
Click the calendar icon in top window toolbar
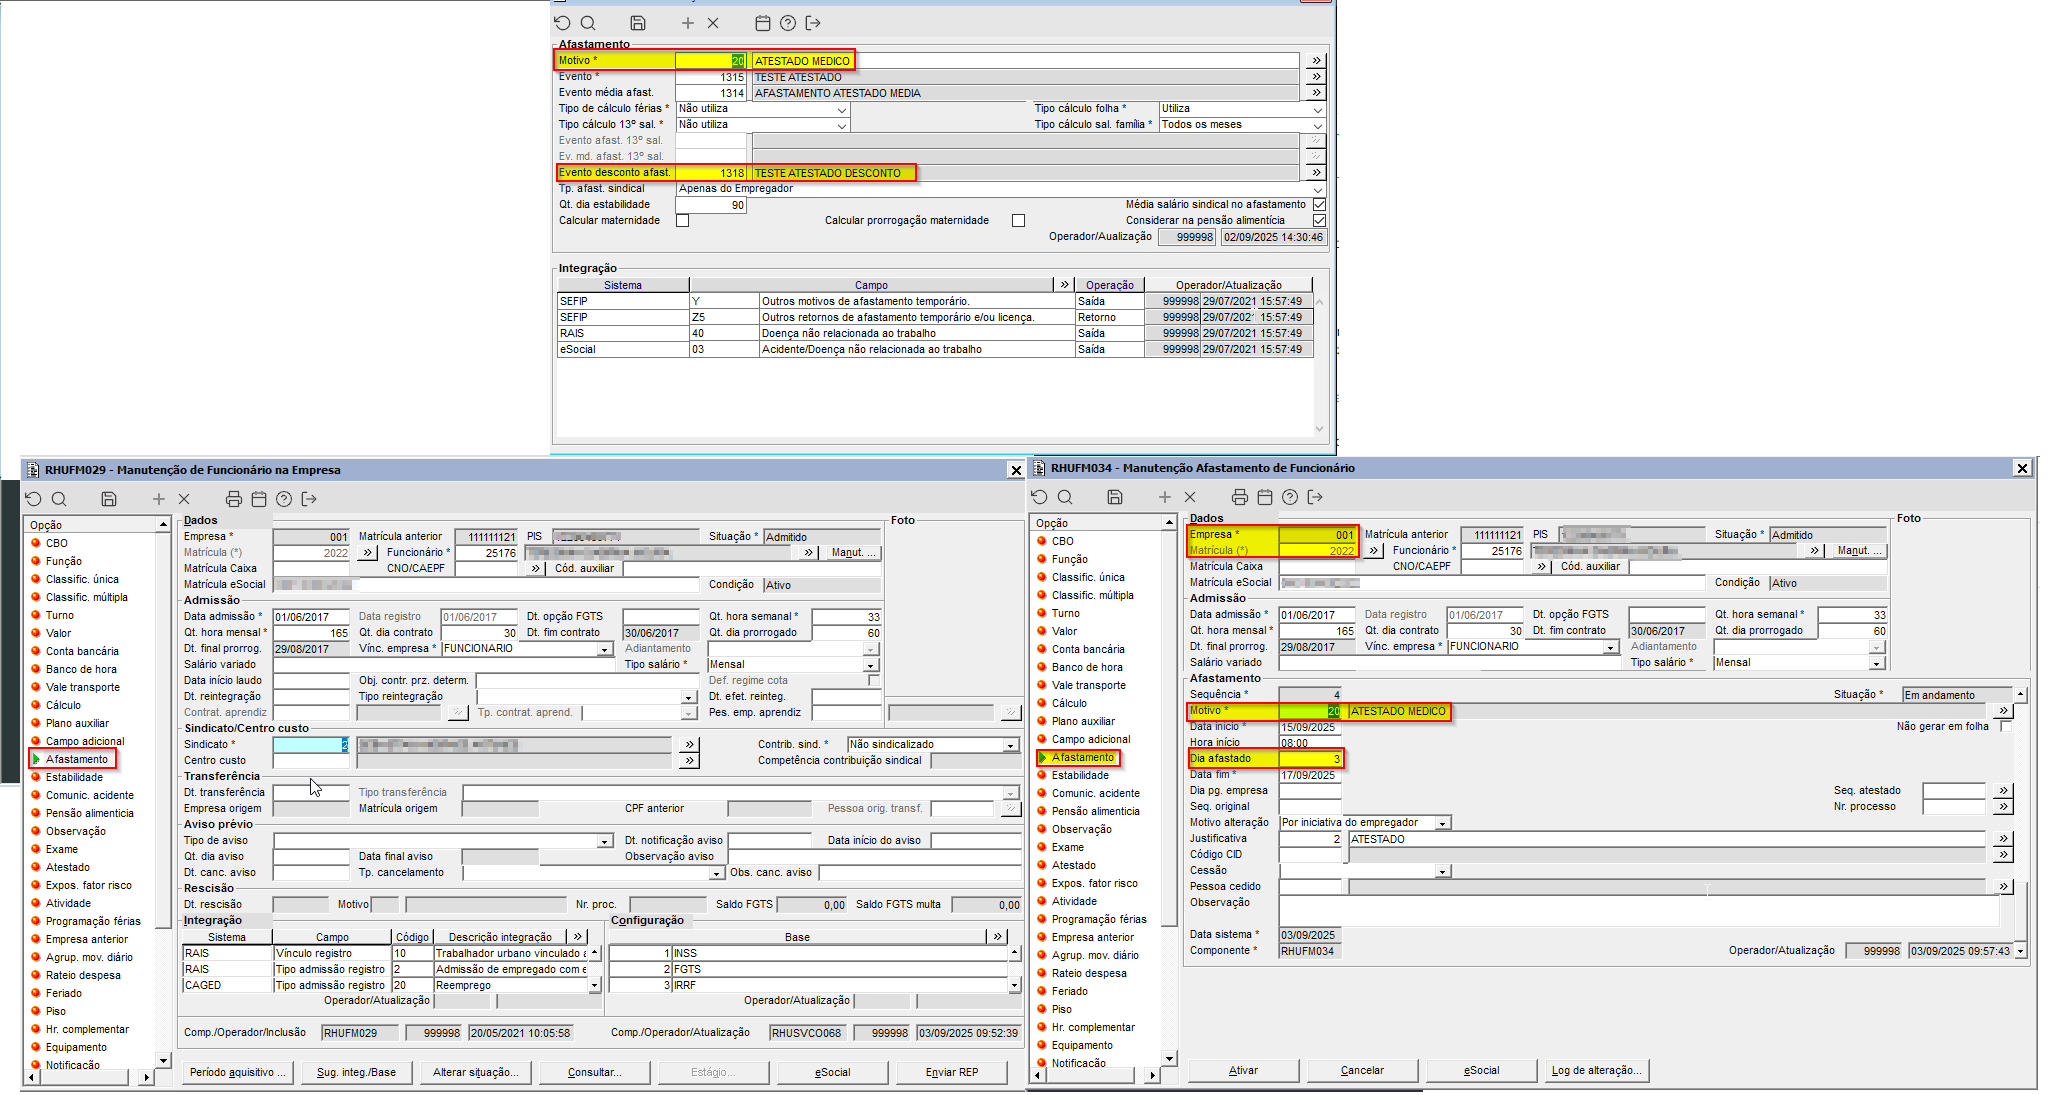tap(762, 23)
